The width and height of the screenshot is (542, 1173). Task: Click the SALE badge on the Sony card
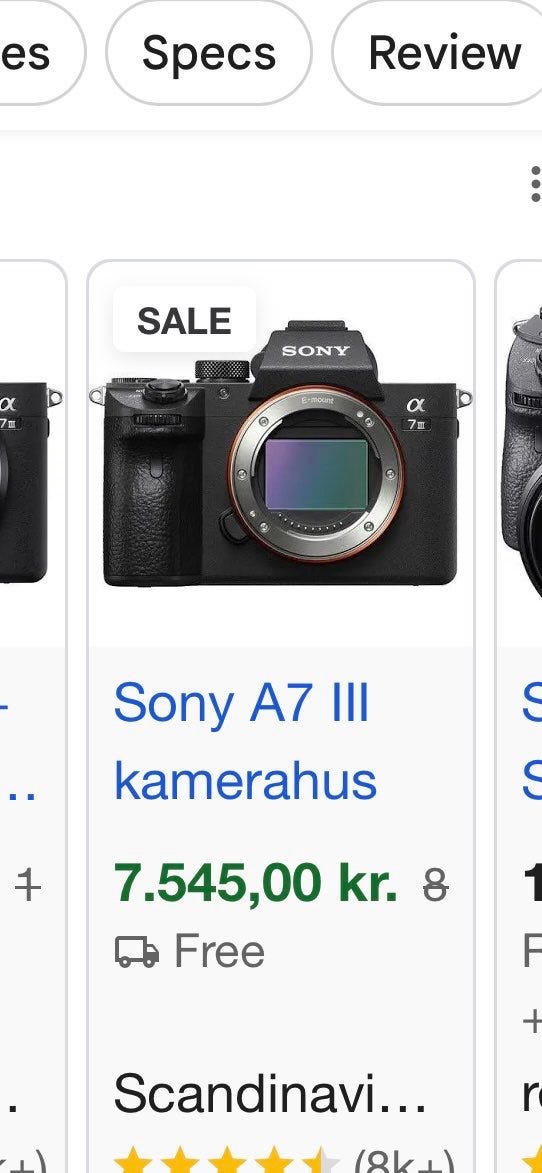(184, 320)
